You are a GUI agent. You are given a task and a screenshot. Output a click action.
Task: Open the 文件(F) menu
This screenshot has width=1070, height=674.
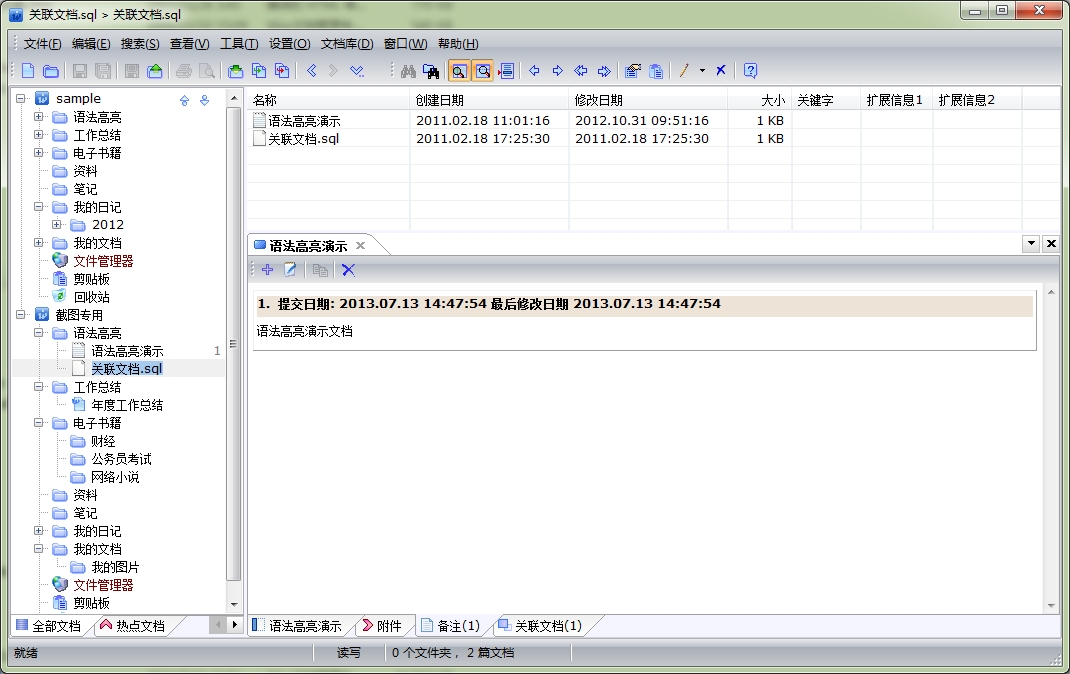(x=42, y=44)
